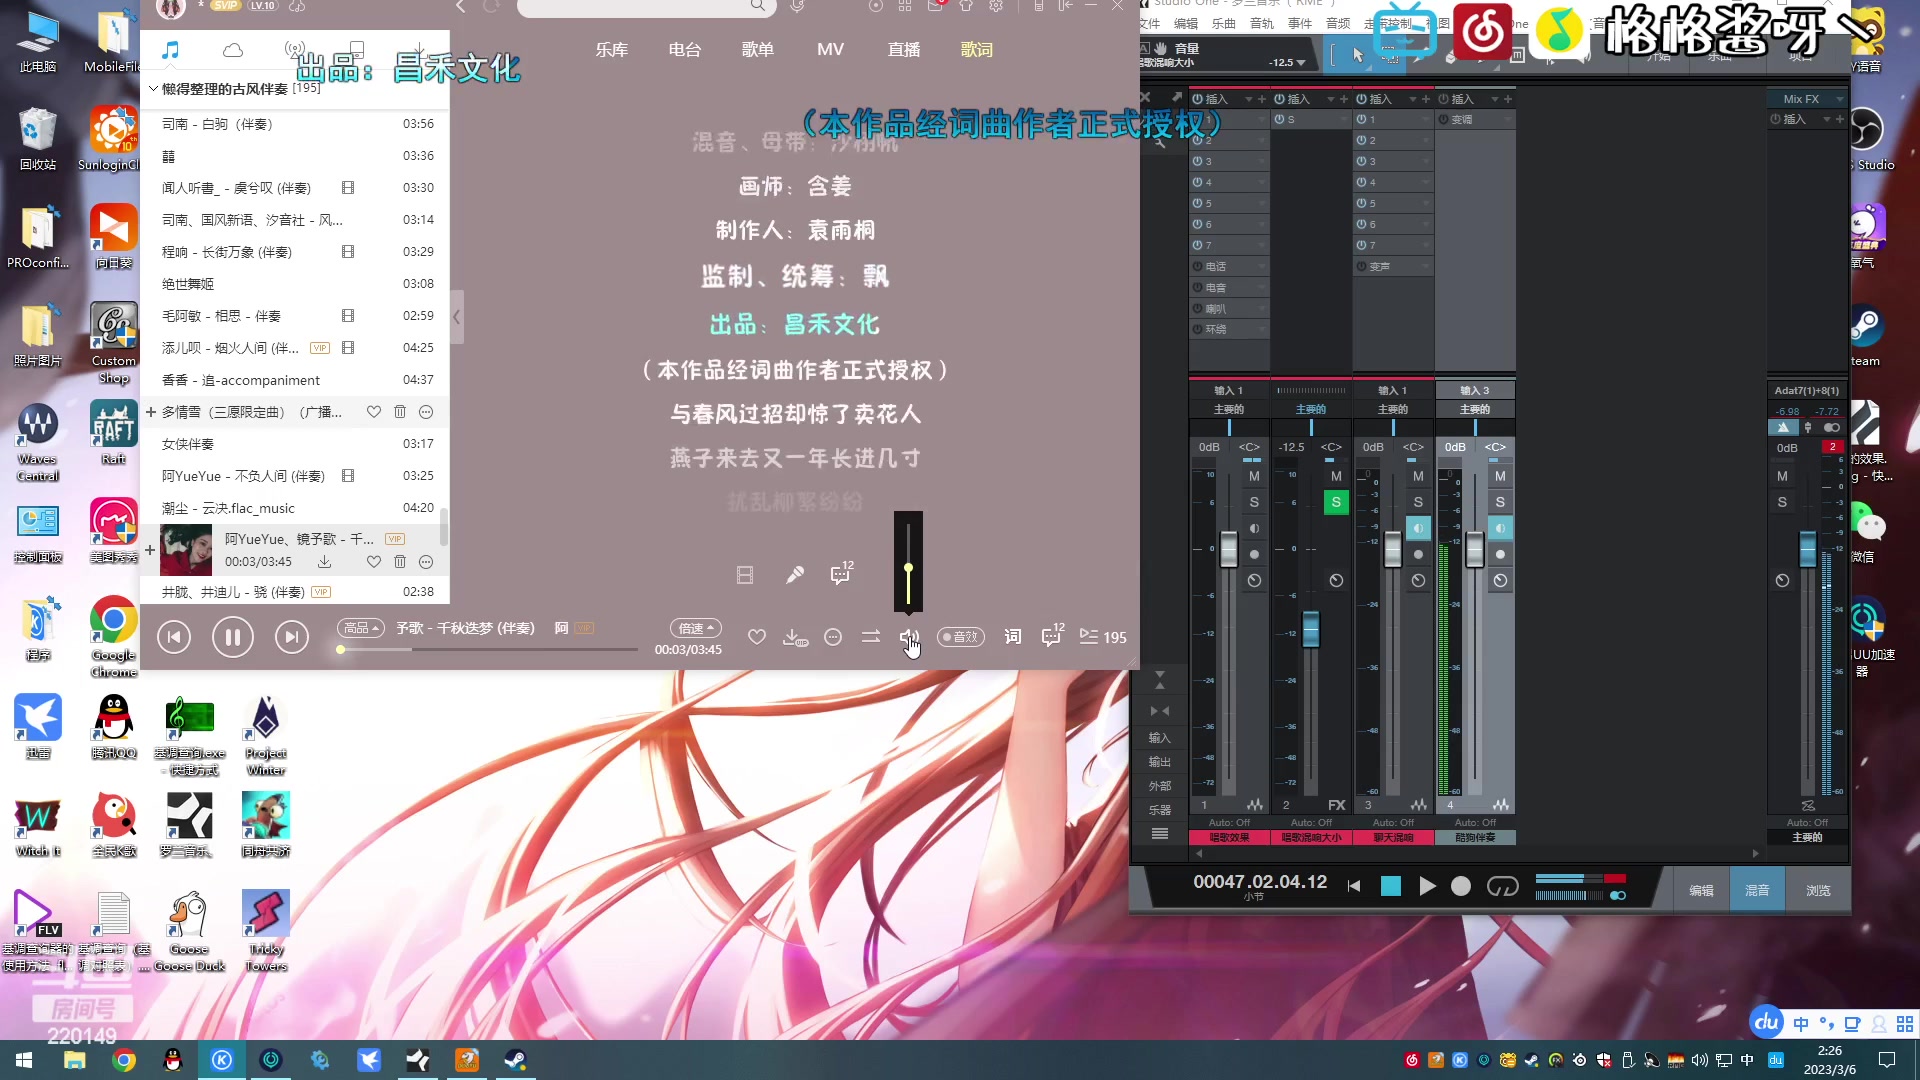Switch to the 乐库 tab

(611, 49)
